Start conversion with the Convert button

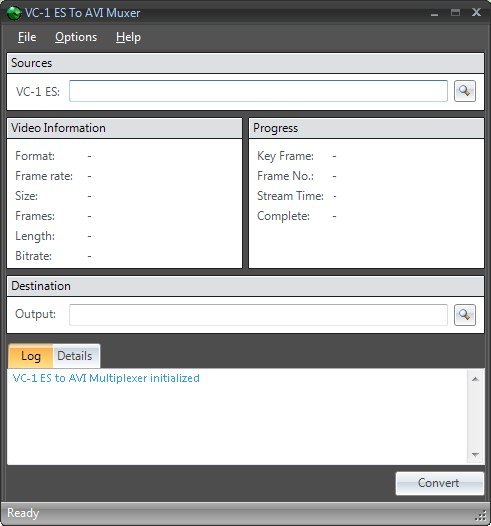click(x=439, y=483)
